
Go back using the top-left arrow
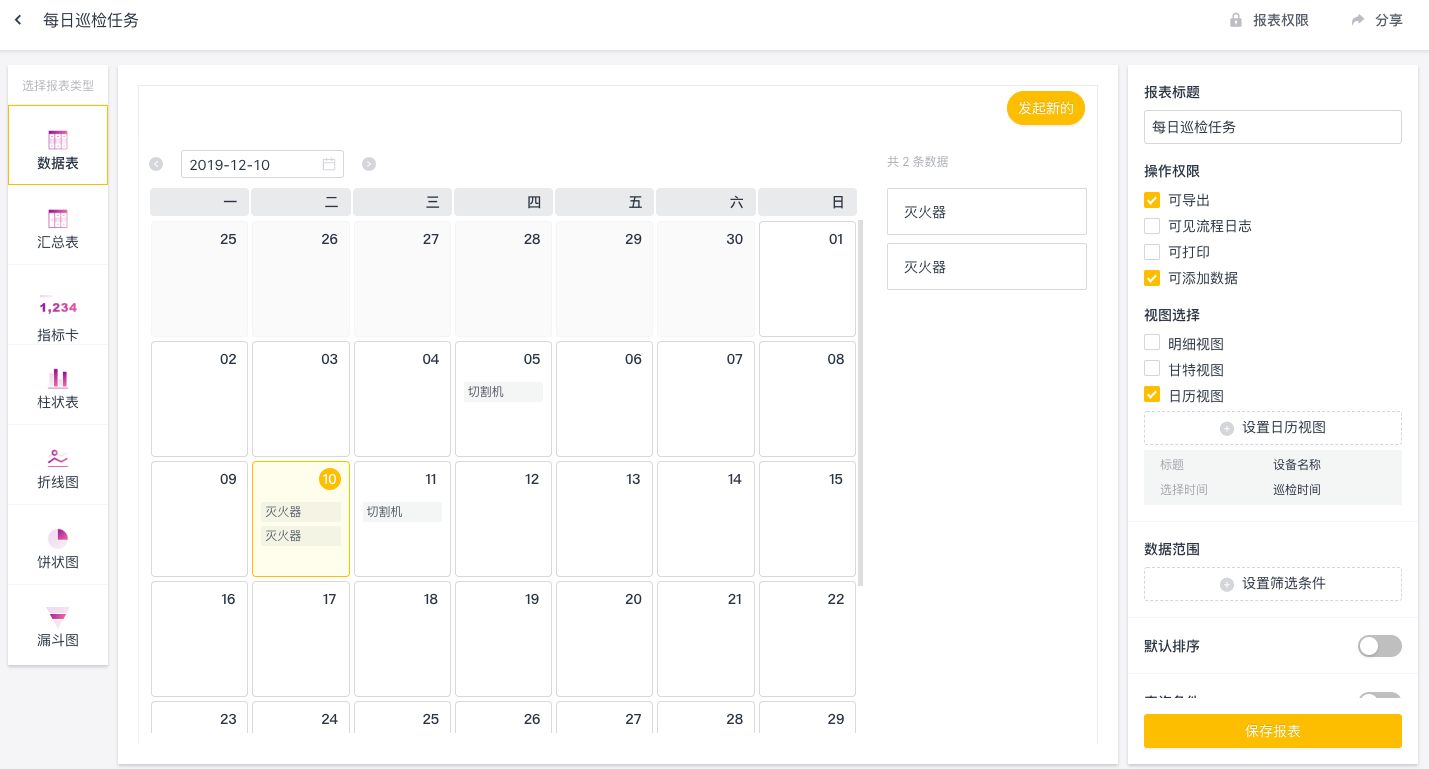(18, 20)
